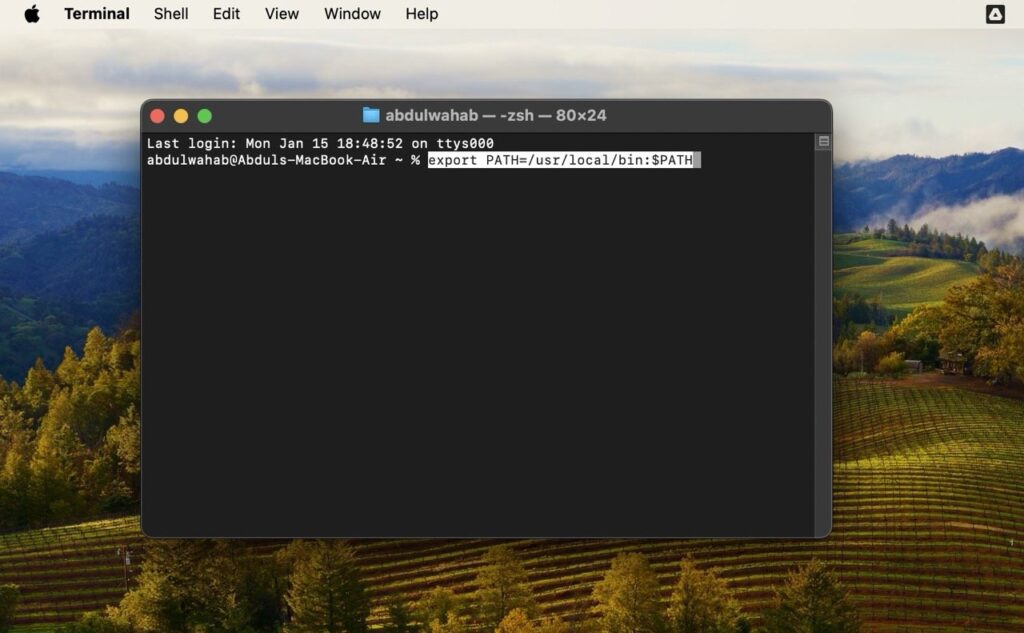Open the View menu
The height and width of the screenshot is (633, 1024).
click(281, 14)
